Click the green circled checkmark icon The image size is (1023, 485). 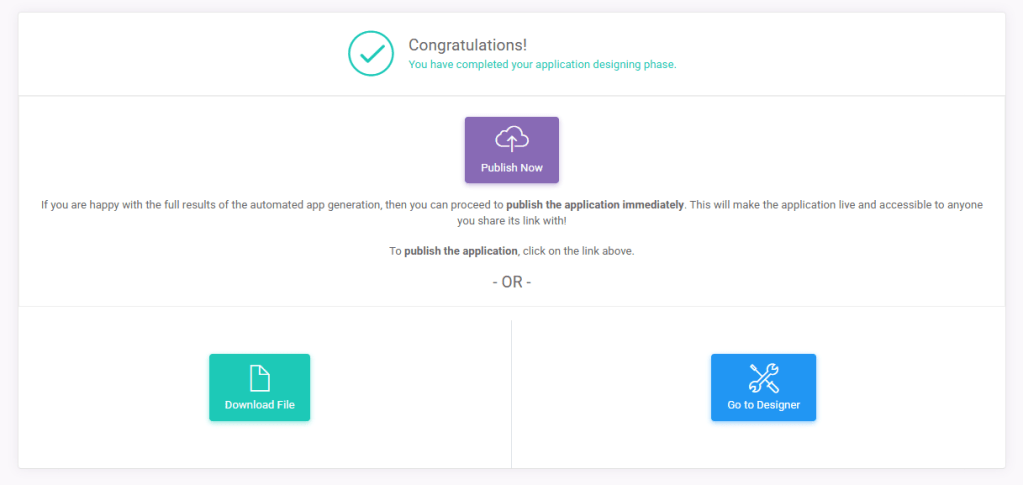371,53
